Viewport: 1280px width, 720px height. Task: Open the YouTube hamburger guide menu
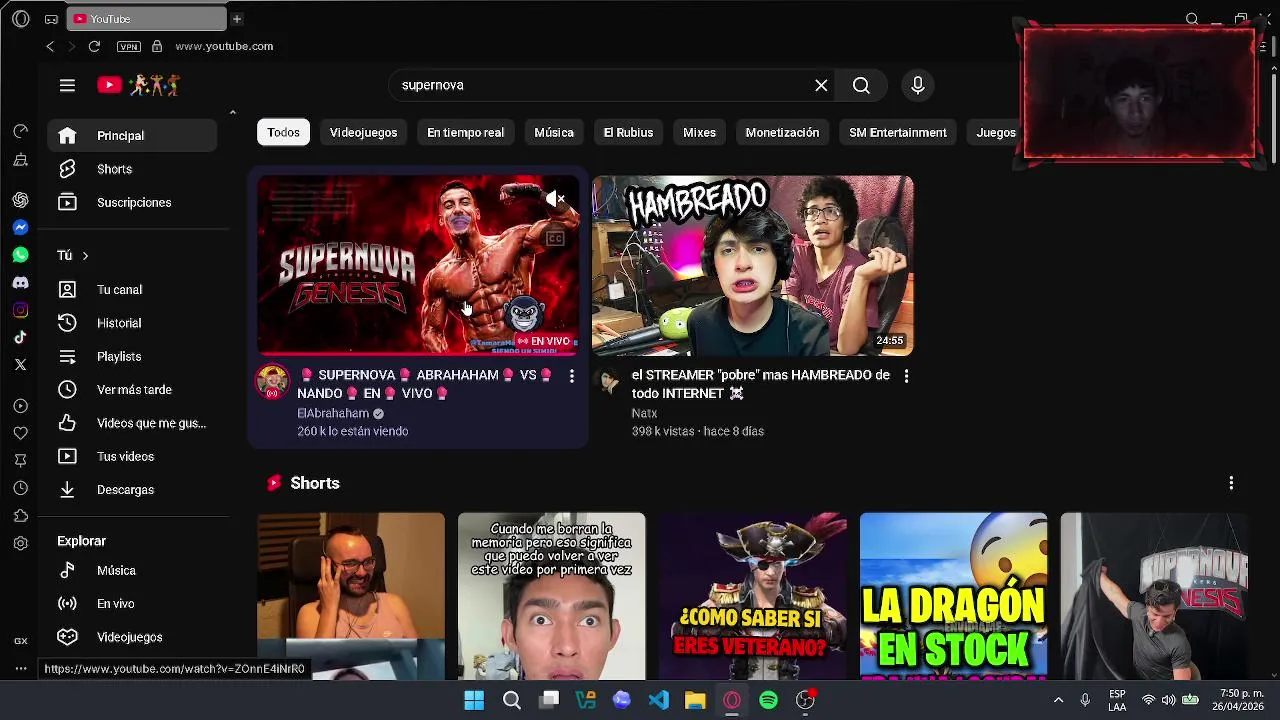67,85
